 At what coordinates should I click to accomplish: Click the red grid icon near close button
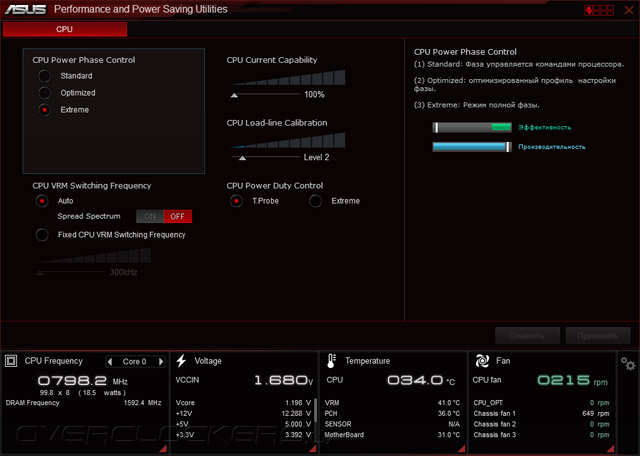tap(599, 10)
